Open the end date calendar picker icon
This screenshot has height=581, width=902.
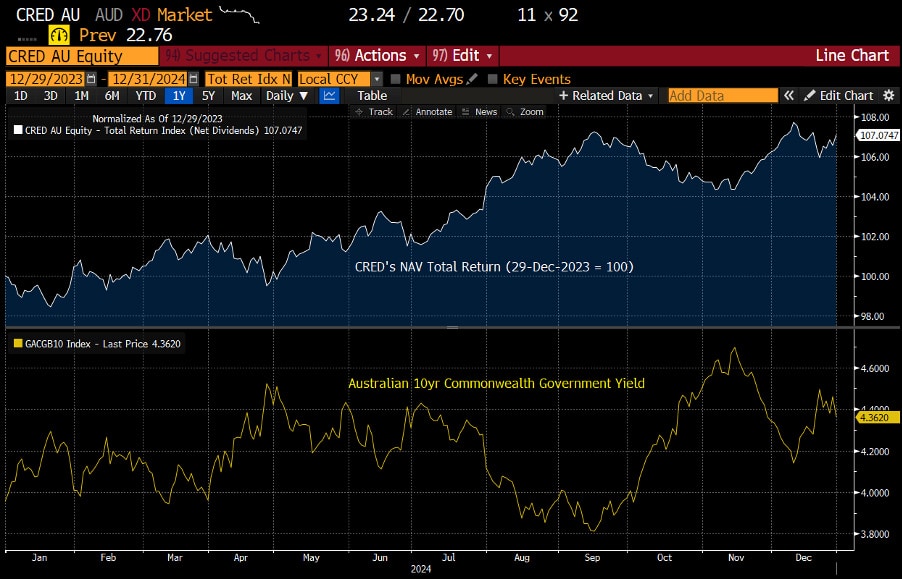click(x=194, y=79)
